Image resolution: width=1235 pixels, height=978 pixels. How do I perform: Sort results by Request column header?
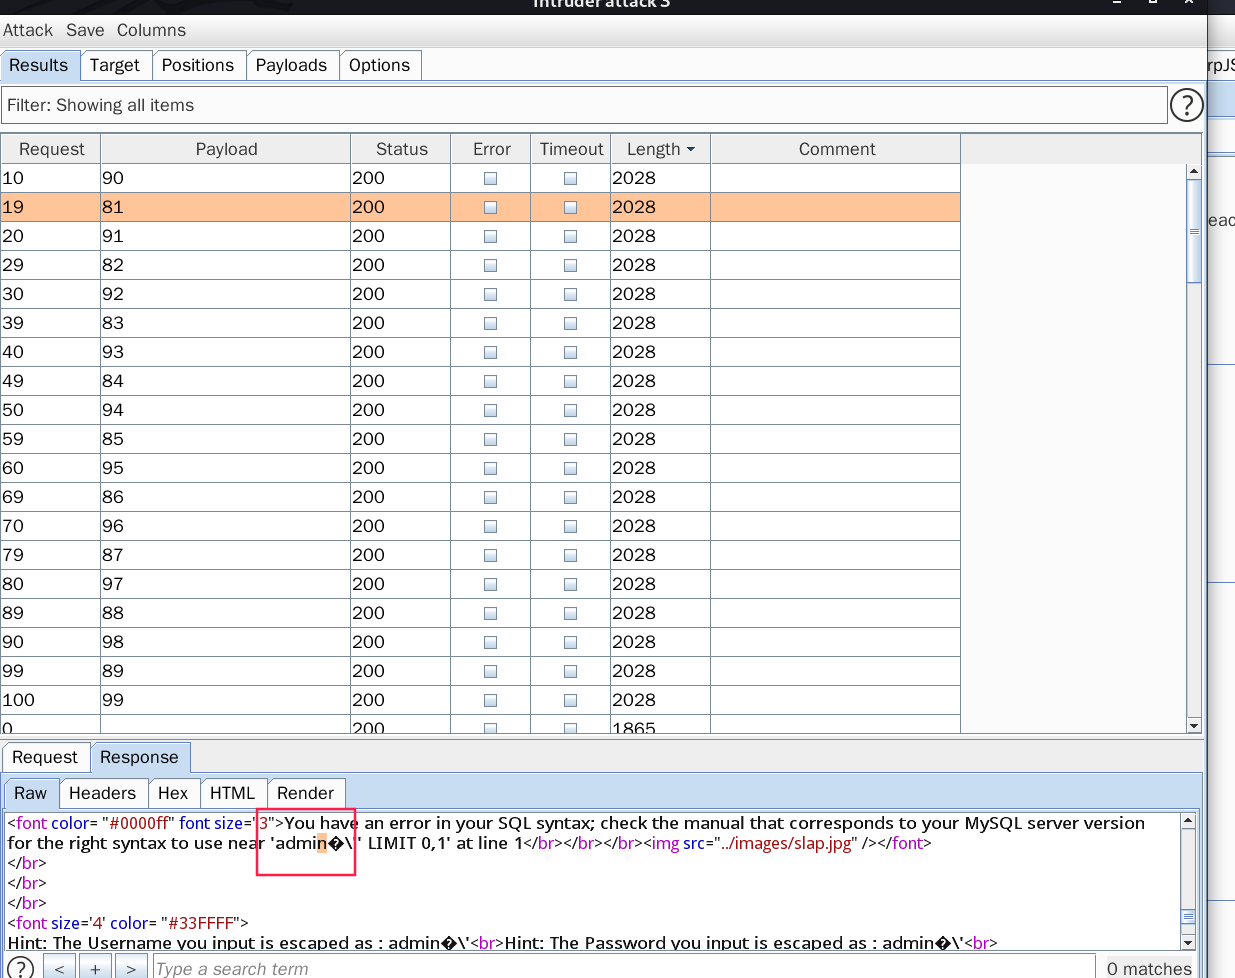pos(51,149)
